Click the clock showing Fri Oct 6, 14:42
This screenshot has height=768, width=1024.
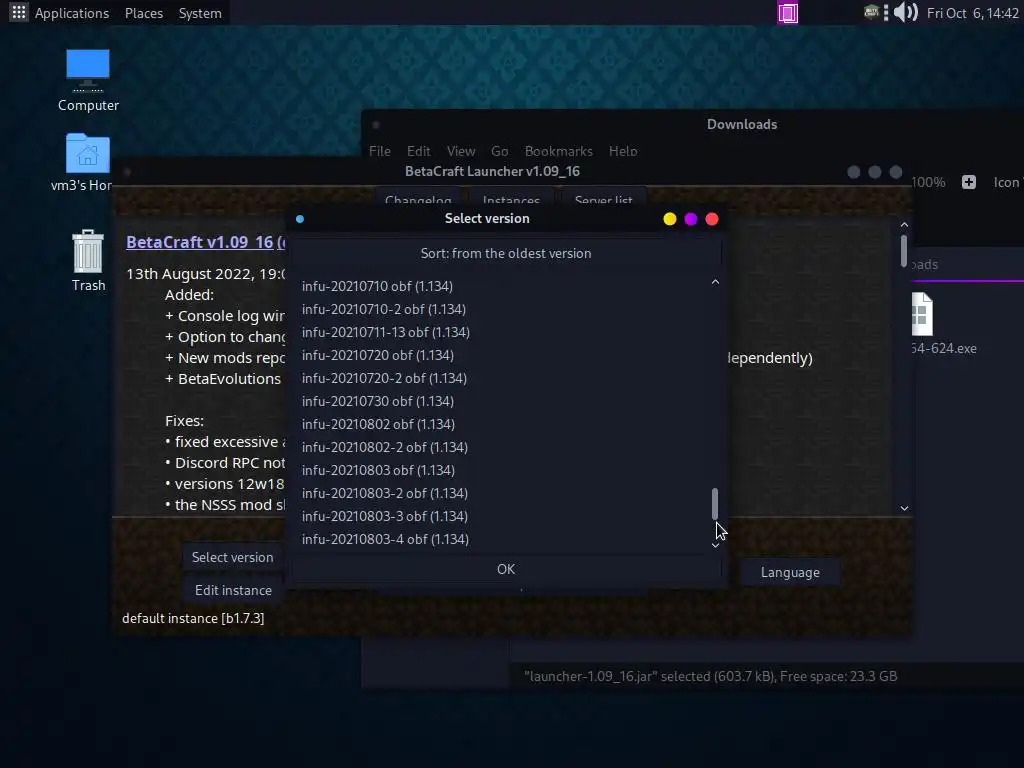coord(972,13)
